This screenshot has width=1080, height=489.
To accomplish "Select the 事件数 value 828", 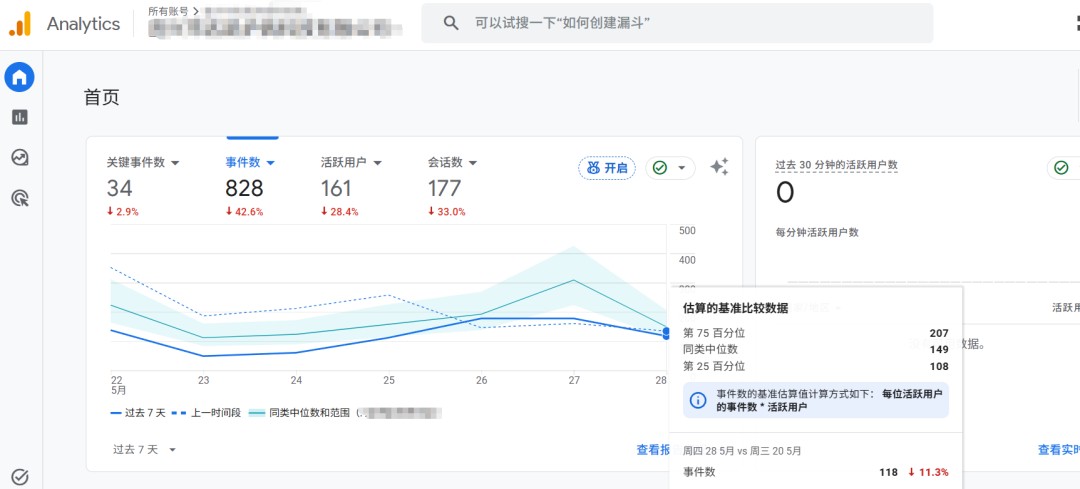I will pos(245,188).
